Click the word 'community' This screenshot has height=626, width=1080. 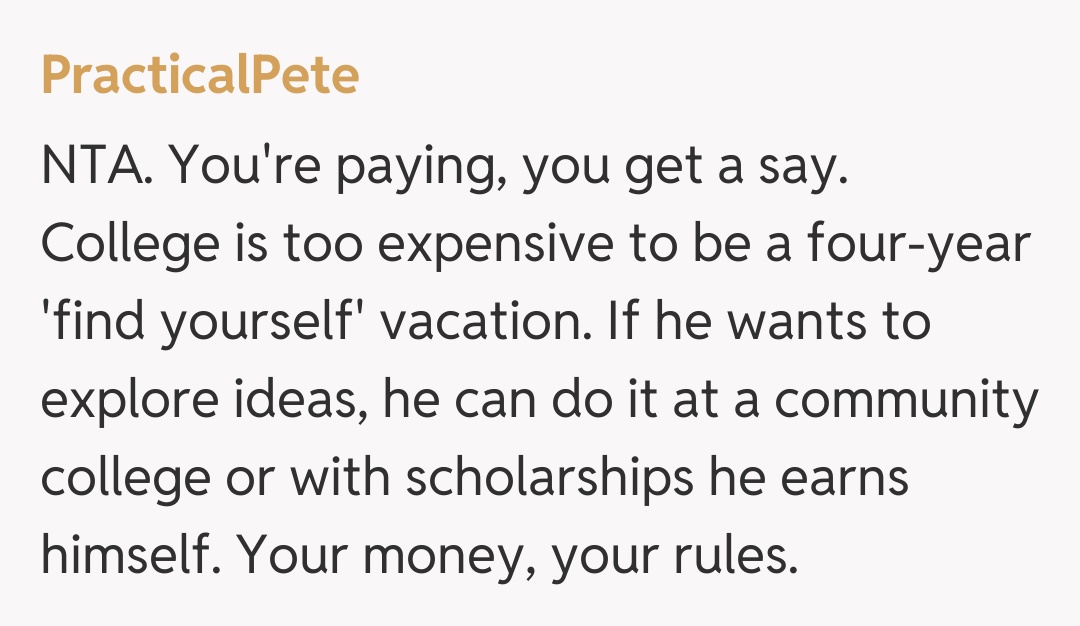[906, 401]
